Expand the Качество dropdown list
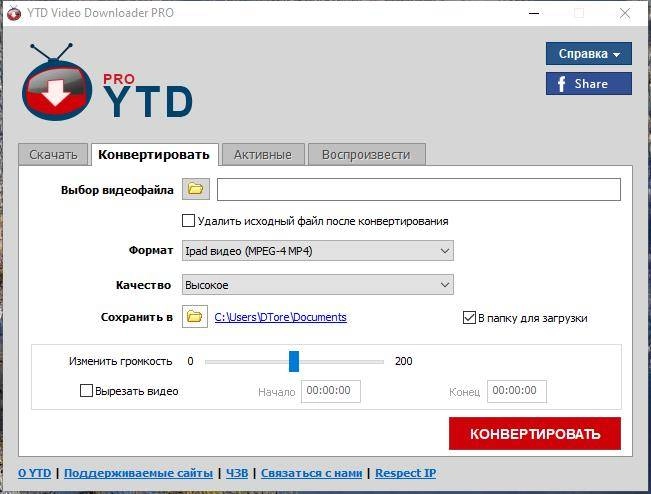The height and width of the screenshot is (494, 651). tap(318, 285)
